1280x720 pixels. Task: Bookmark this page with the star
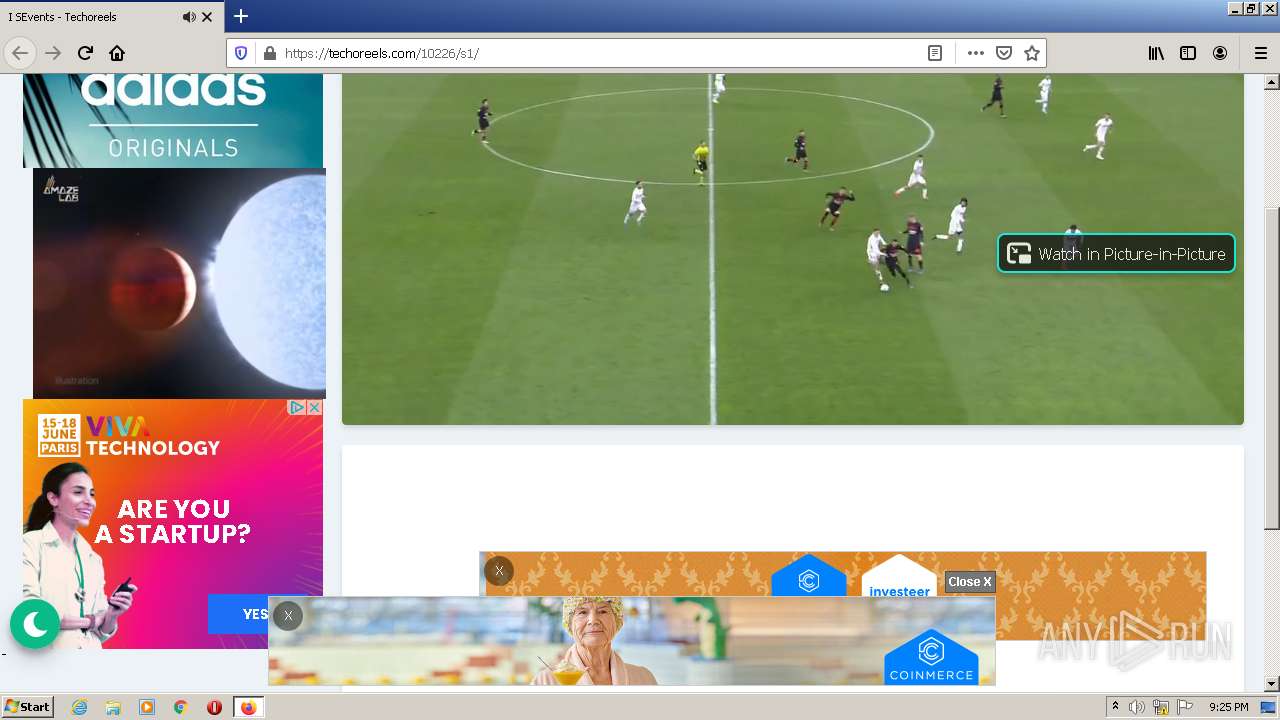[x=1032, y=53]
